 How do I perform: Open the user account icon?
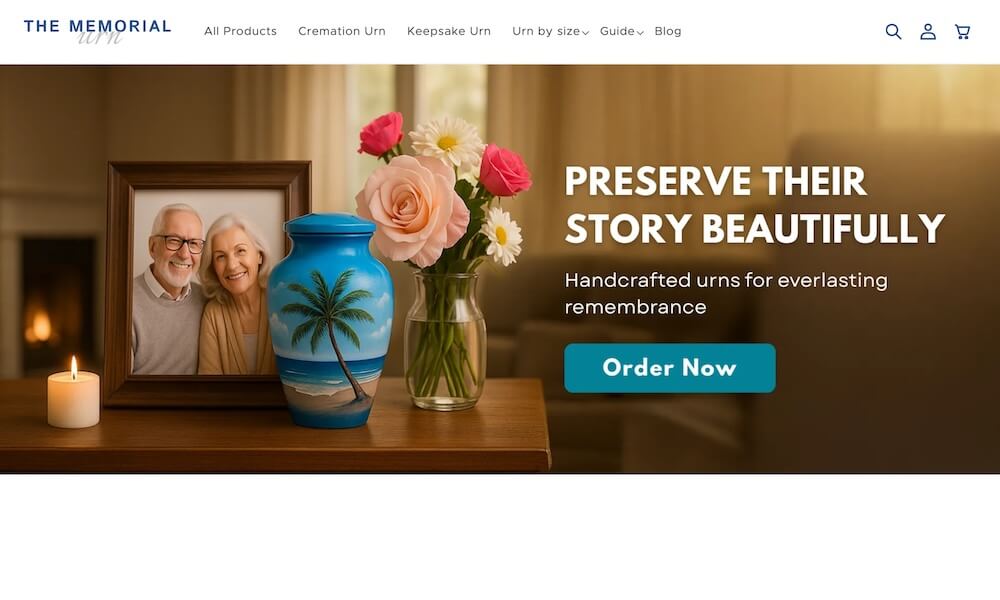click(928, 32)
